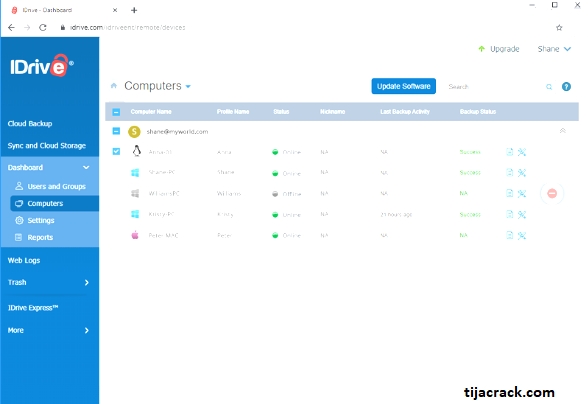This screenshot has width=588, height=404.
Task: Open the log document icon for Peter-MAC
Action: click(x=510, y=235)
